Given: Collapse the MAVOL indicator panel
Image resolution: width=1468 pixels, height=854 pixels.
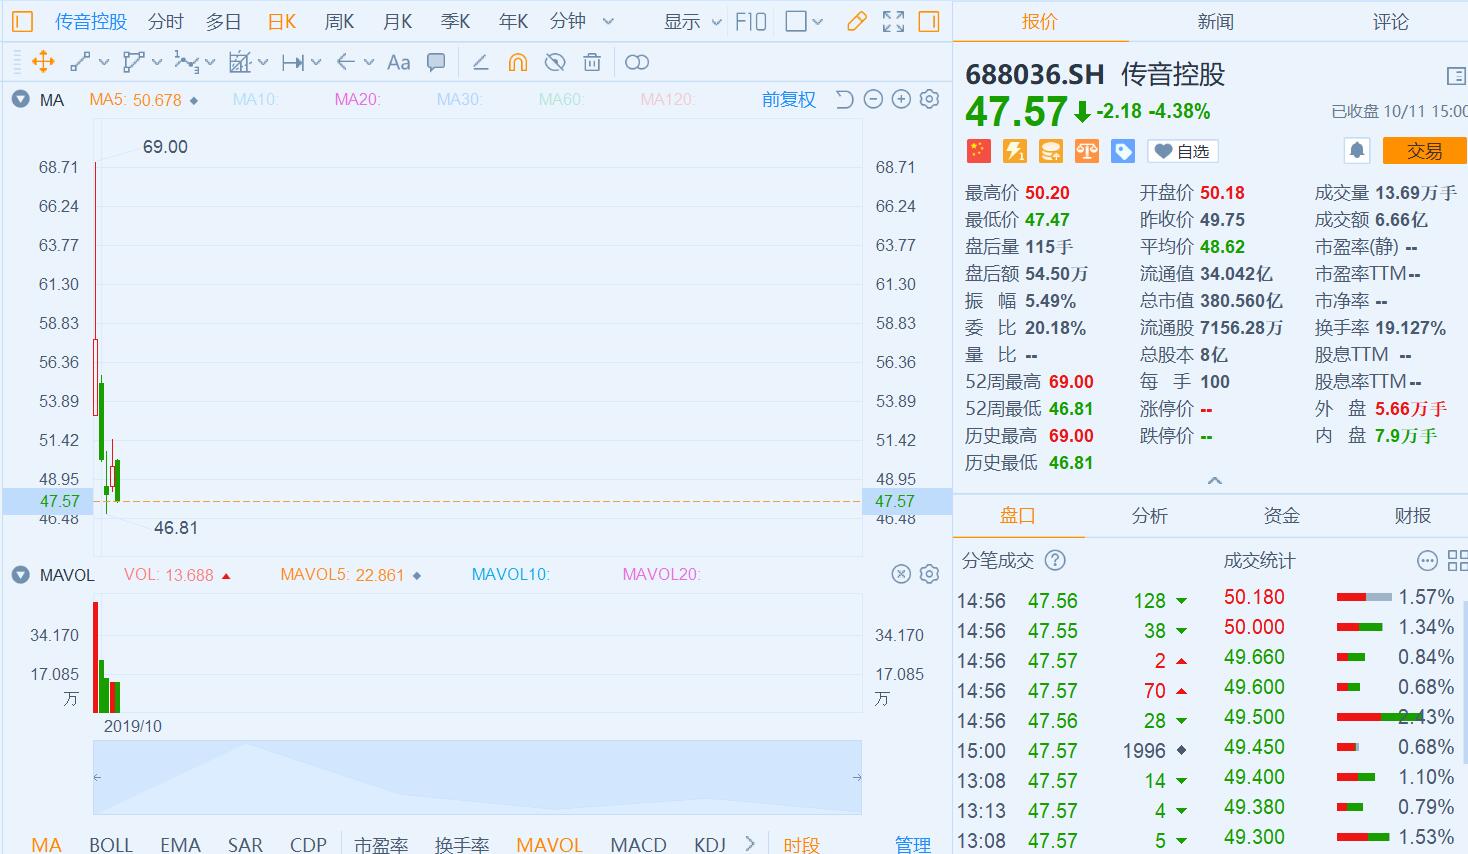Looking at the screenshot, I should click(19, 574).
